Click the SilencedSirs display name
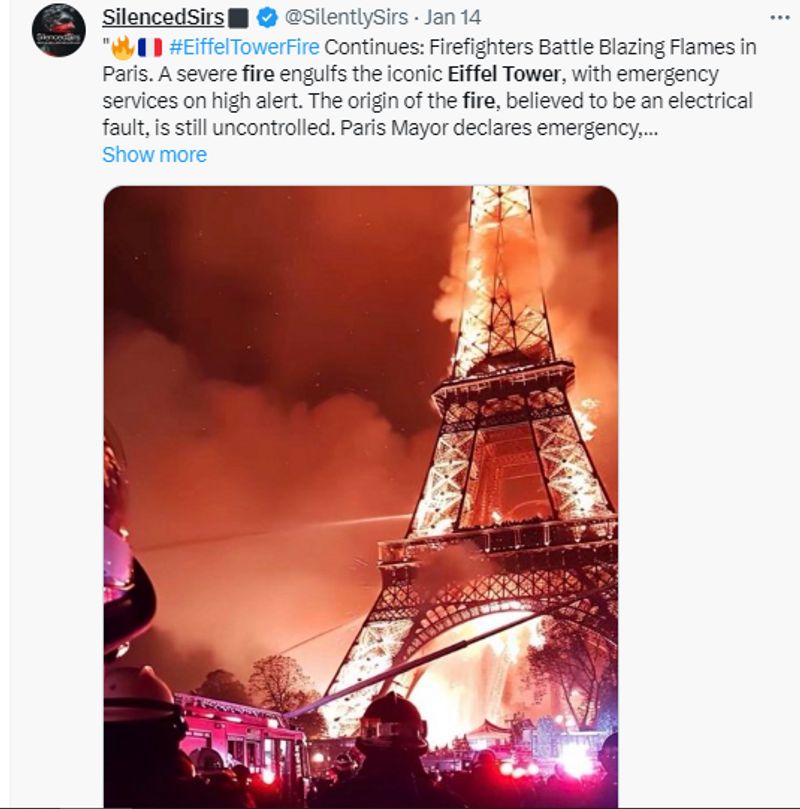The width and height of the screenshot is (800, 809). 163,18
